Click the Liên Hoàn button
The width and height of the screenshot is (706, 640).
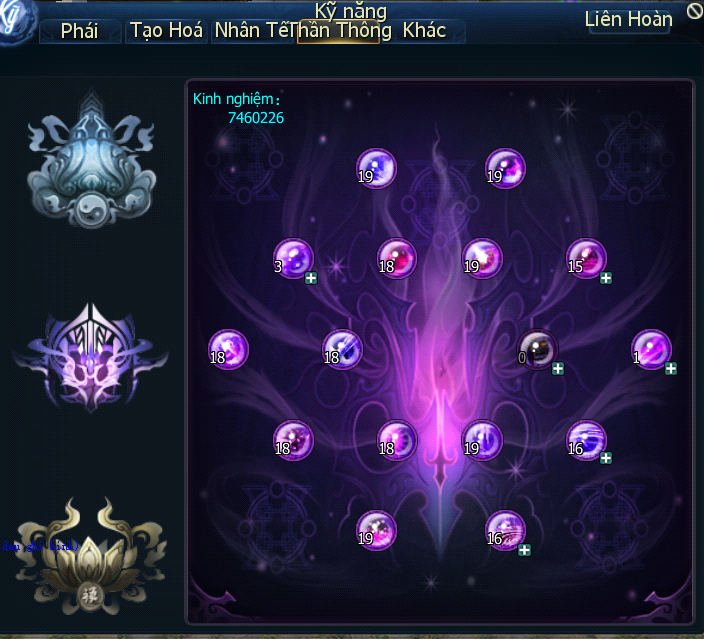point(628,20)
